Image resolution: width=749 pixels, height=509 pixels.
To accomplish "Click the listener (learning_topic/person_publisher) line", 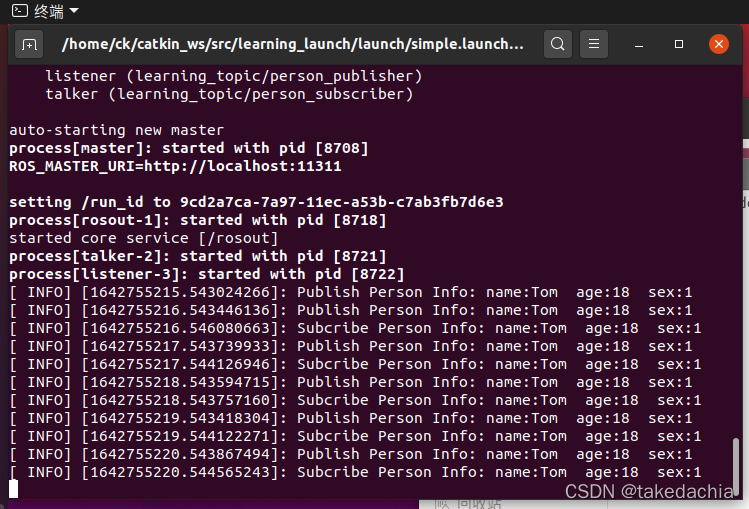I will coord(234,76).
